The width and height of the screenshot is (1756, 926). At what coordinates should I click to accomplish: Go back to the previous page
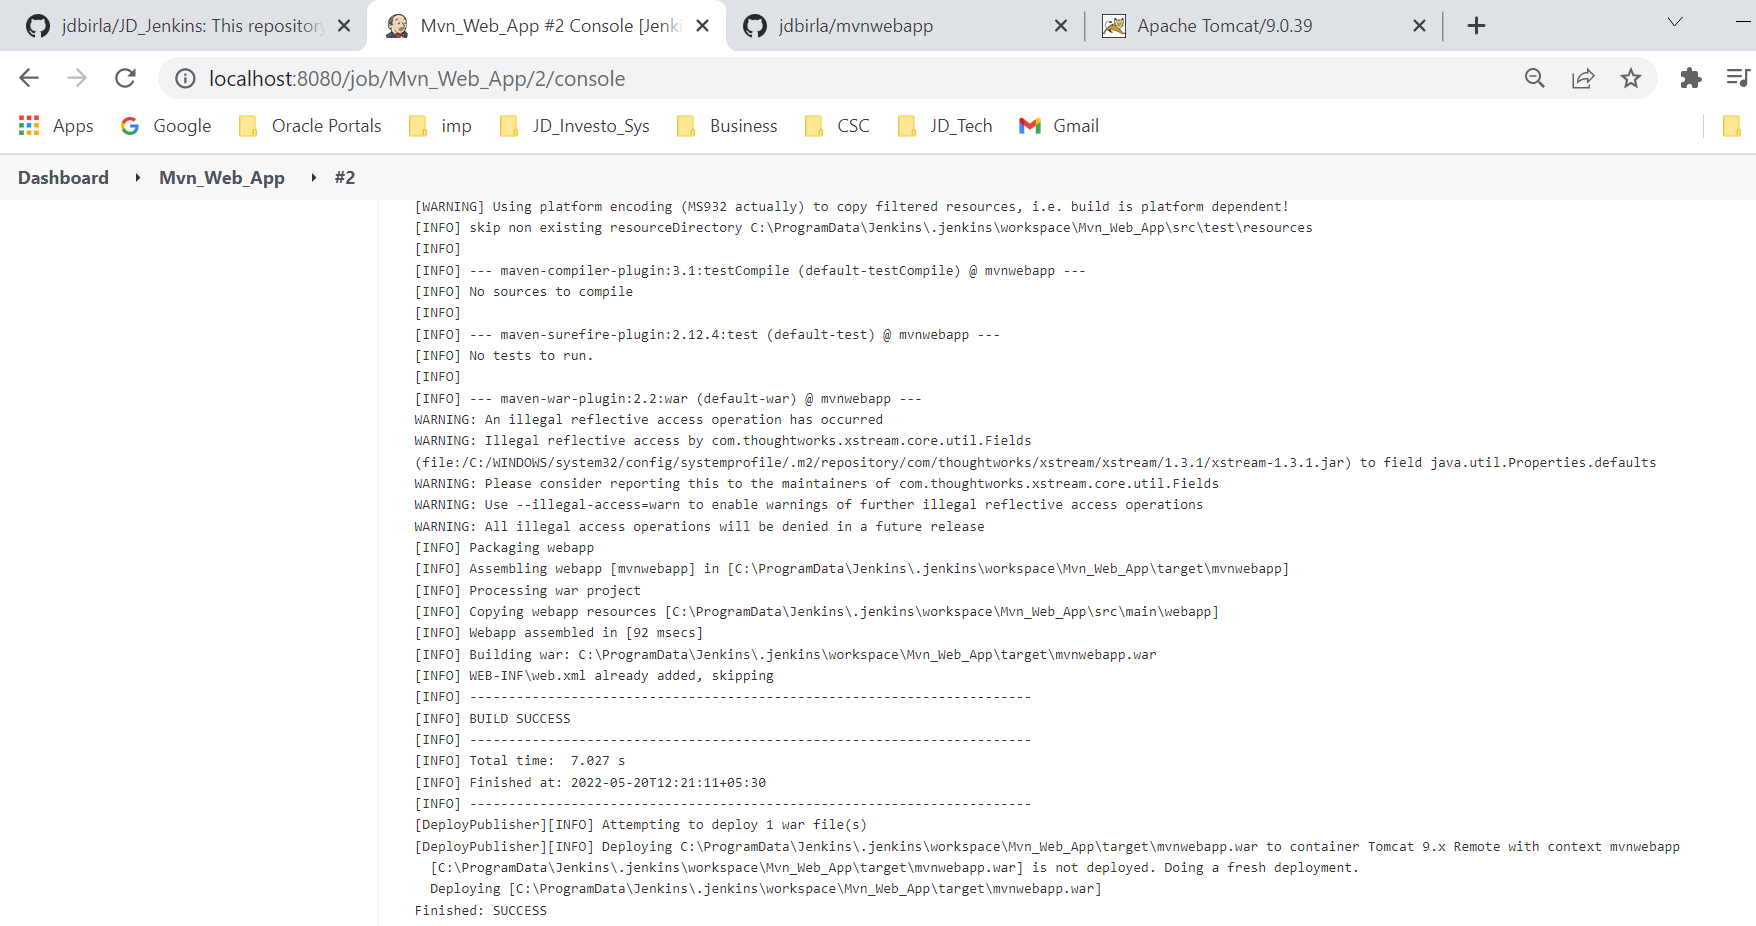pos(29,78)
